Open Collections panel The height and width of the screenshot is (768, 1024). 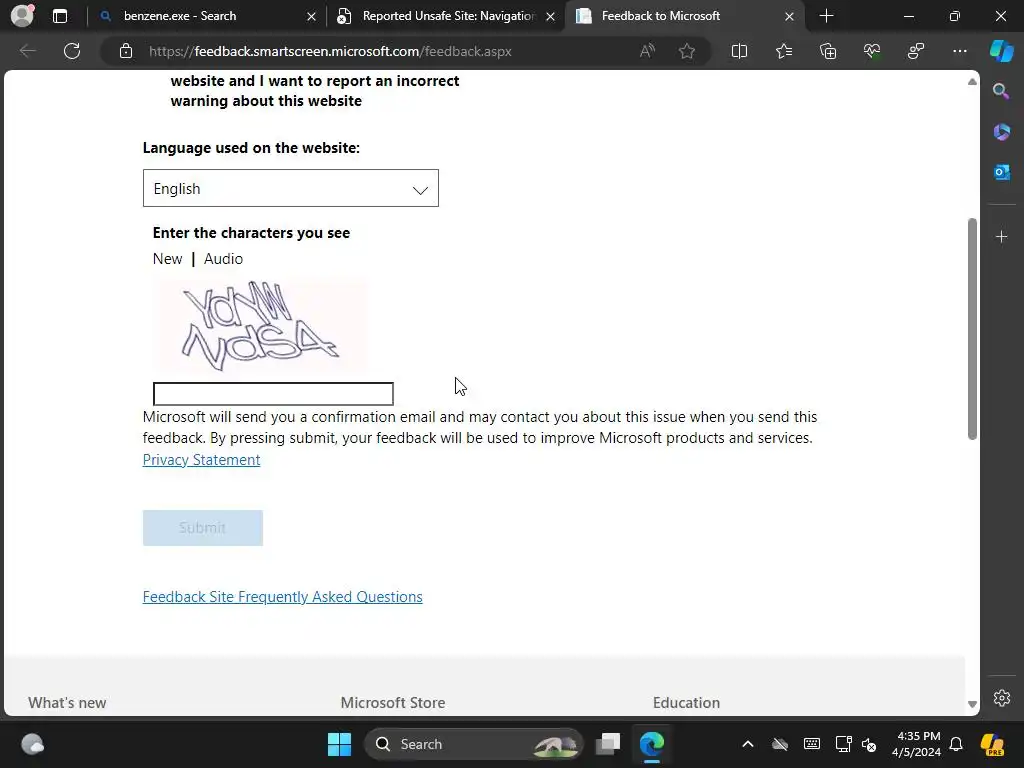pyautogui.click(x=828, y=51)
